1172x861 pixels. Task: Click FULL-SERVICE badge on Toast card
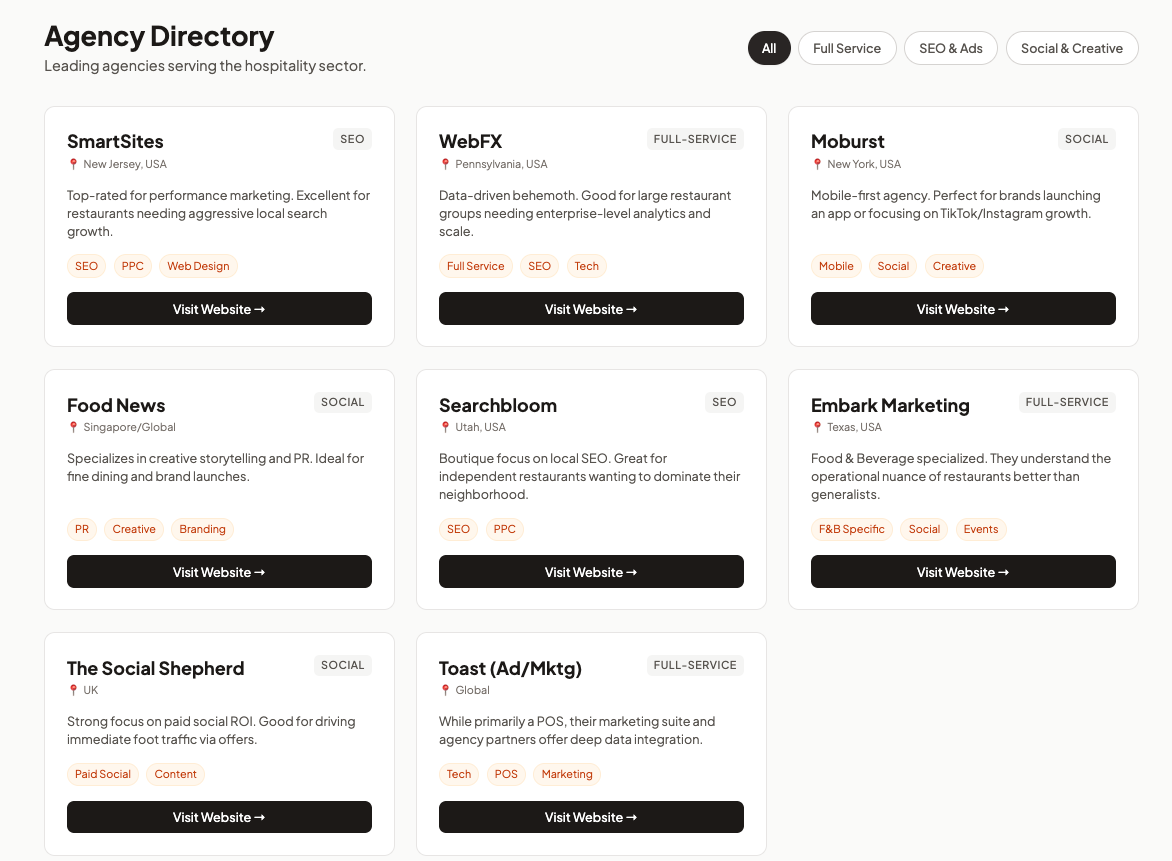point(695,665)
